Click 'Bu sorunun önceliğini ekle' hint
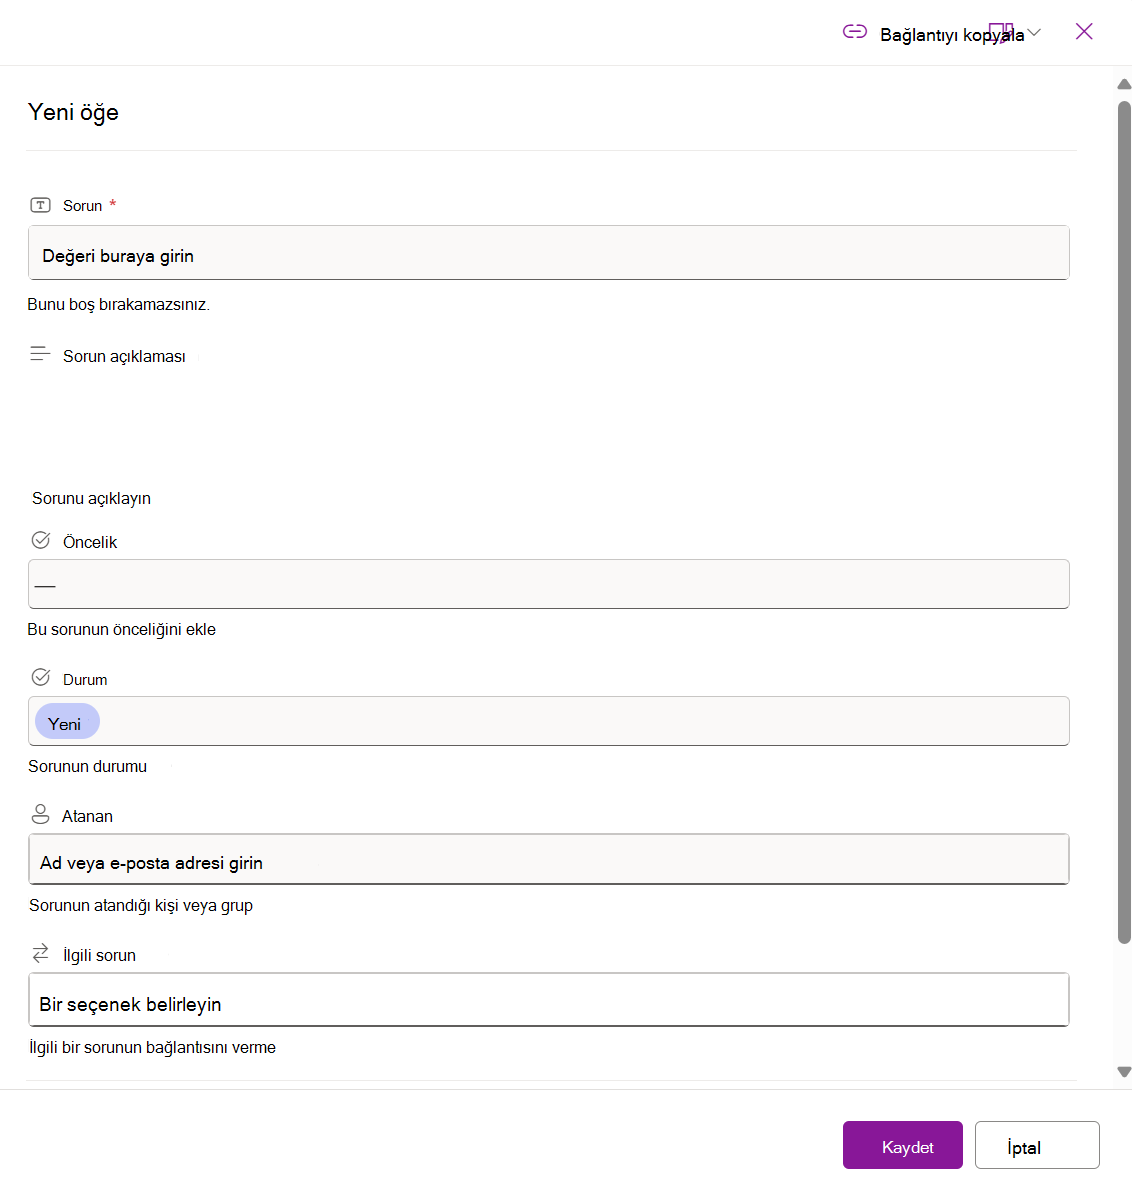Screen dimensions: 1132x1194 click(x=122, y=630)
